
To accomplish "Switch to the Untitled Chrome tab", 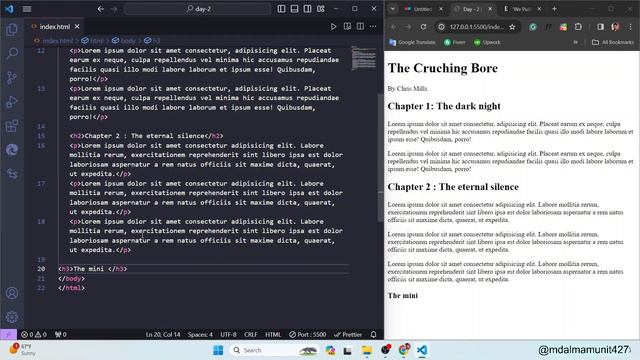I will pyautogui.click(x=422, y=9).
